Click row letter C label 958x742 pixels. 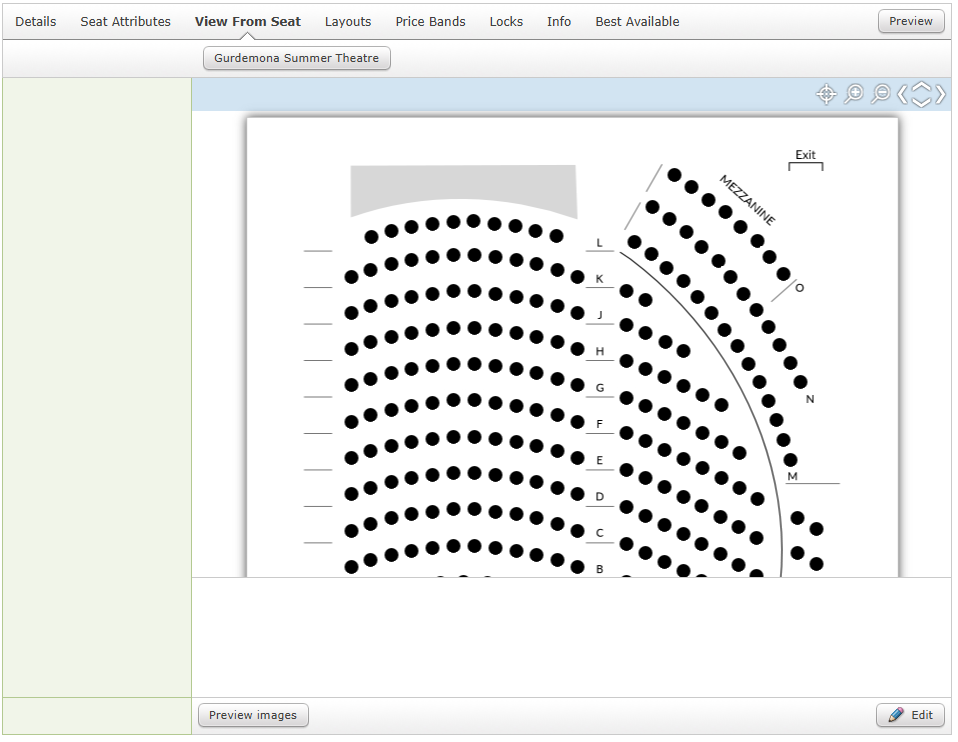(x=599, y=532)
